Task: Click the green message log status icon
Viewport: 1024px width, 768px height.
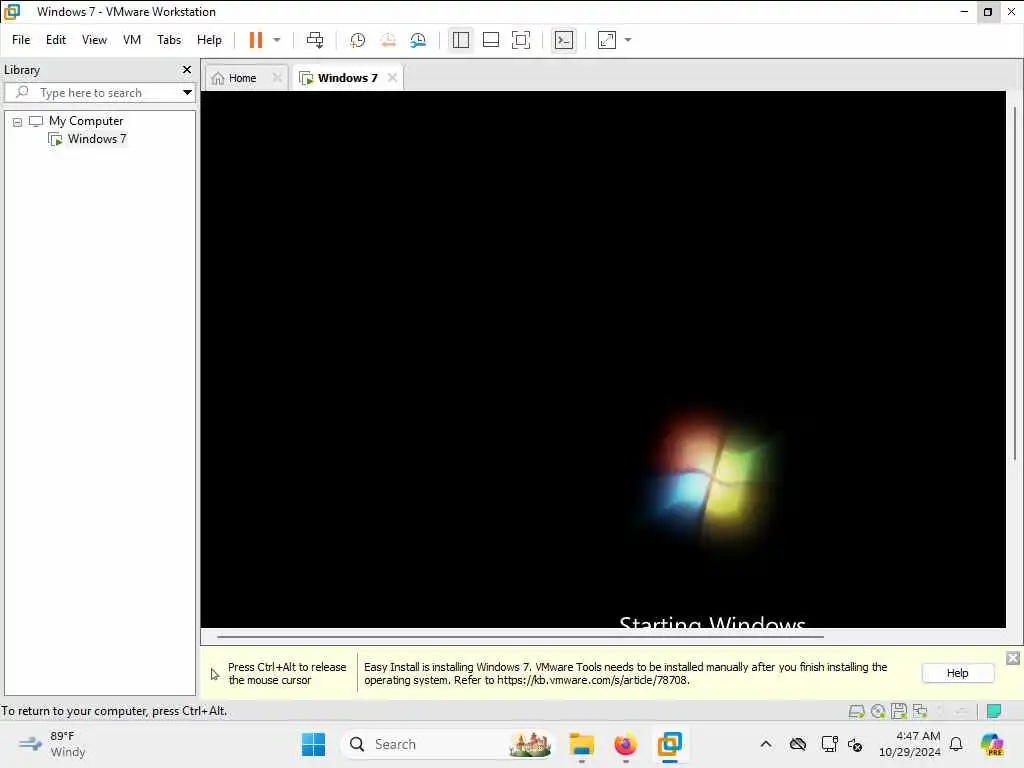Action: 994,711
